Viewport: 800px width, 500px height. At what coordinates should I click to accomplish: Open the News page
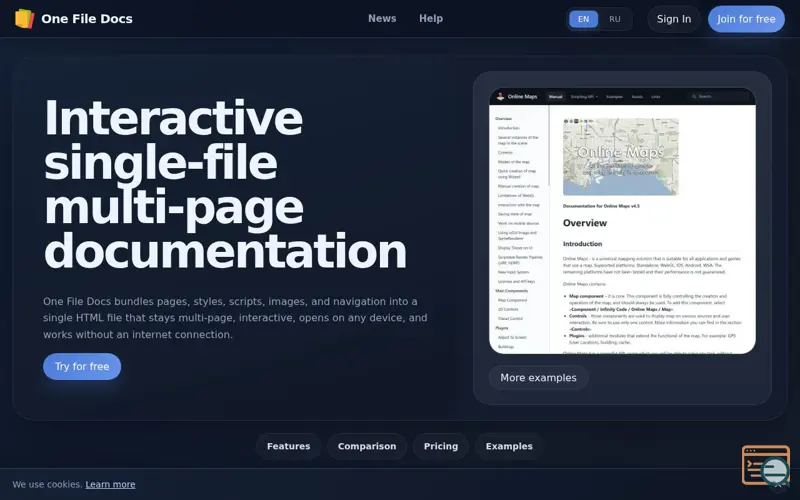pos(382,18)
